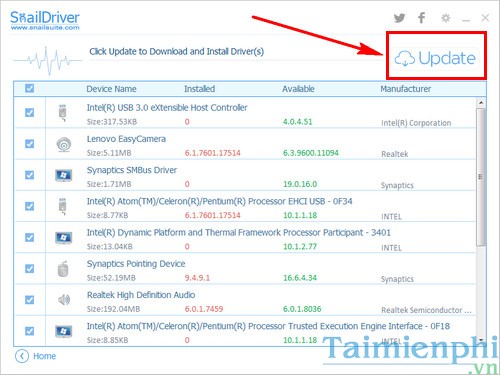The height and width of the screenshot is (375, 500).
Task: Minimize the SnailDriver window
Action: [x=466, y=21]
